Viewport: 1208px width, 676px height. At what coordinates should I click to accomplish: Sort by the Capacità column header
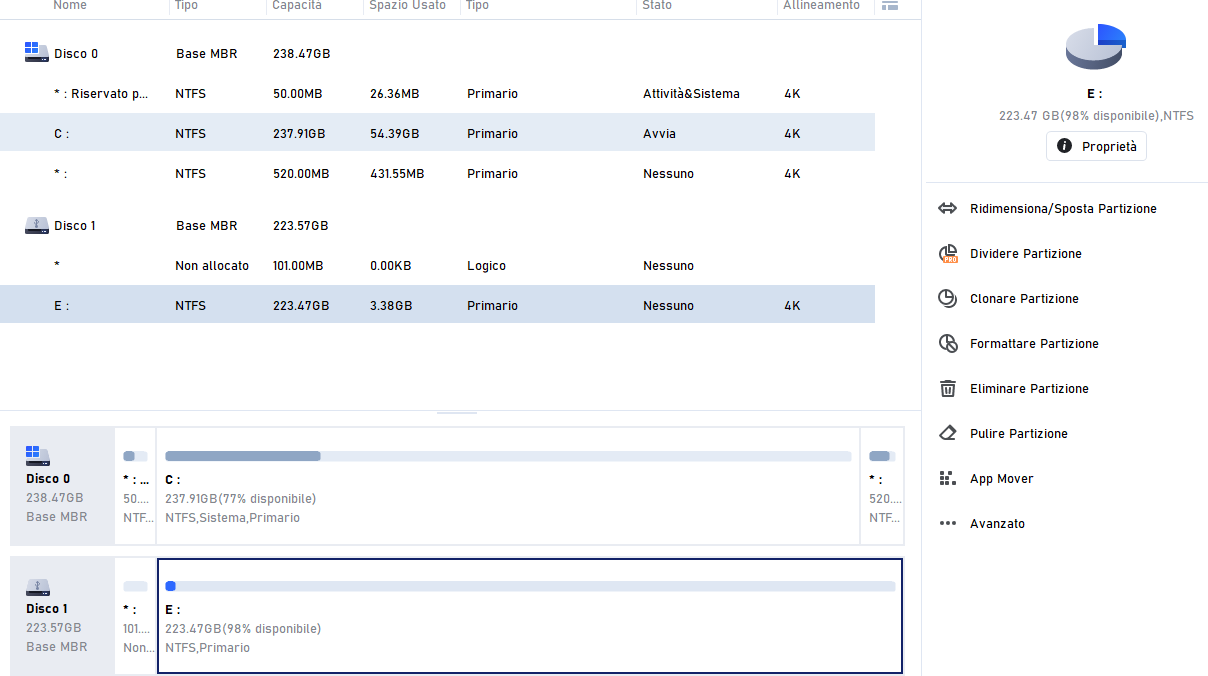click(x=297, y=6)
